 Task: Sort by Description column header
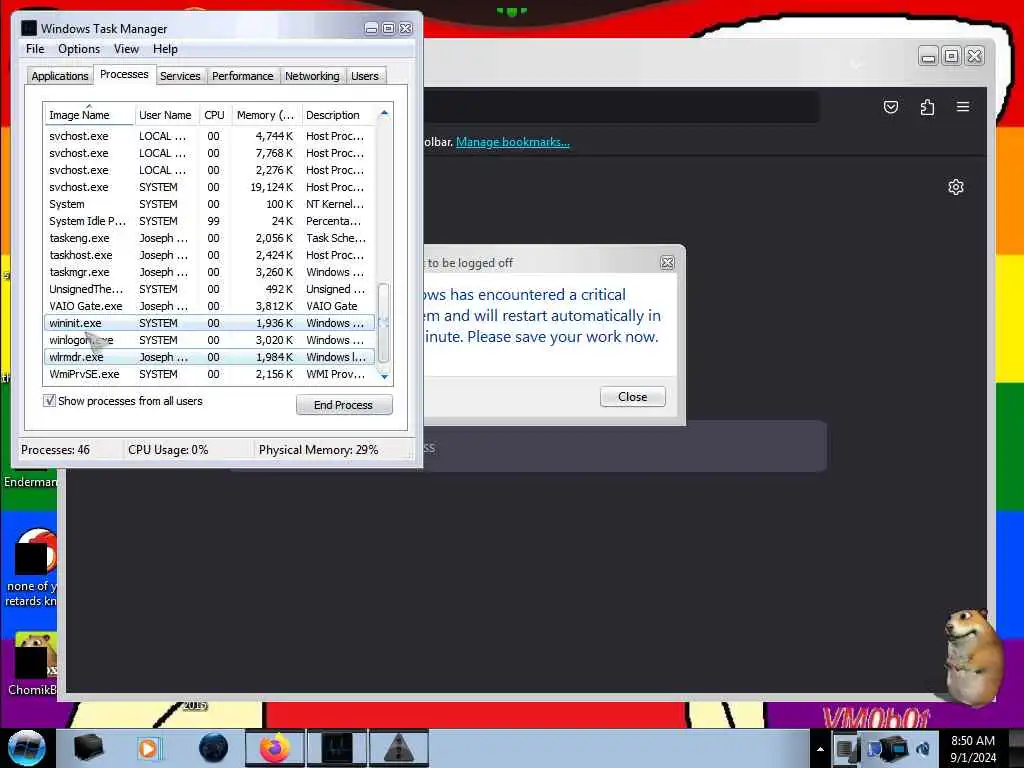(338, 115)
